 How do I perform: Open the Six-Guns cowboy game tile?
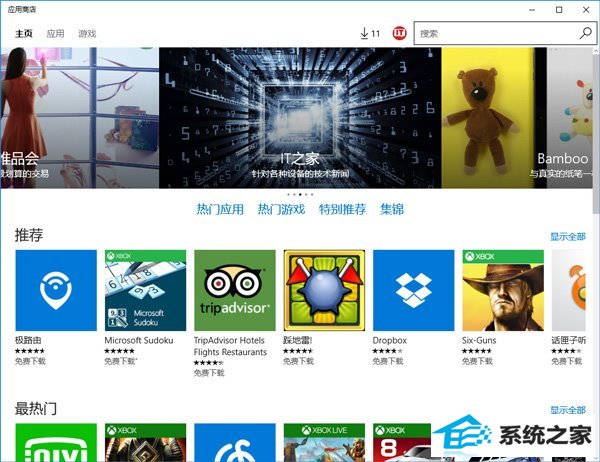tap(503, 290)
